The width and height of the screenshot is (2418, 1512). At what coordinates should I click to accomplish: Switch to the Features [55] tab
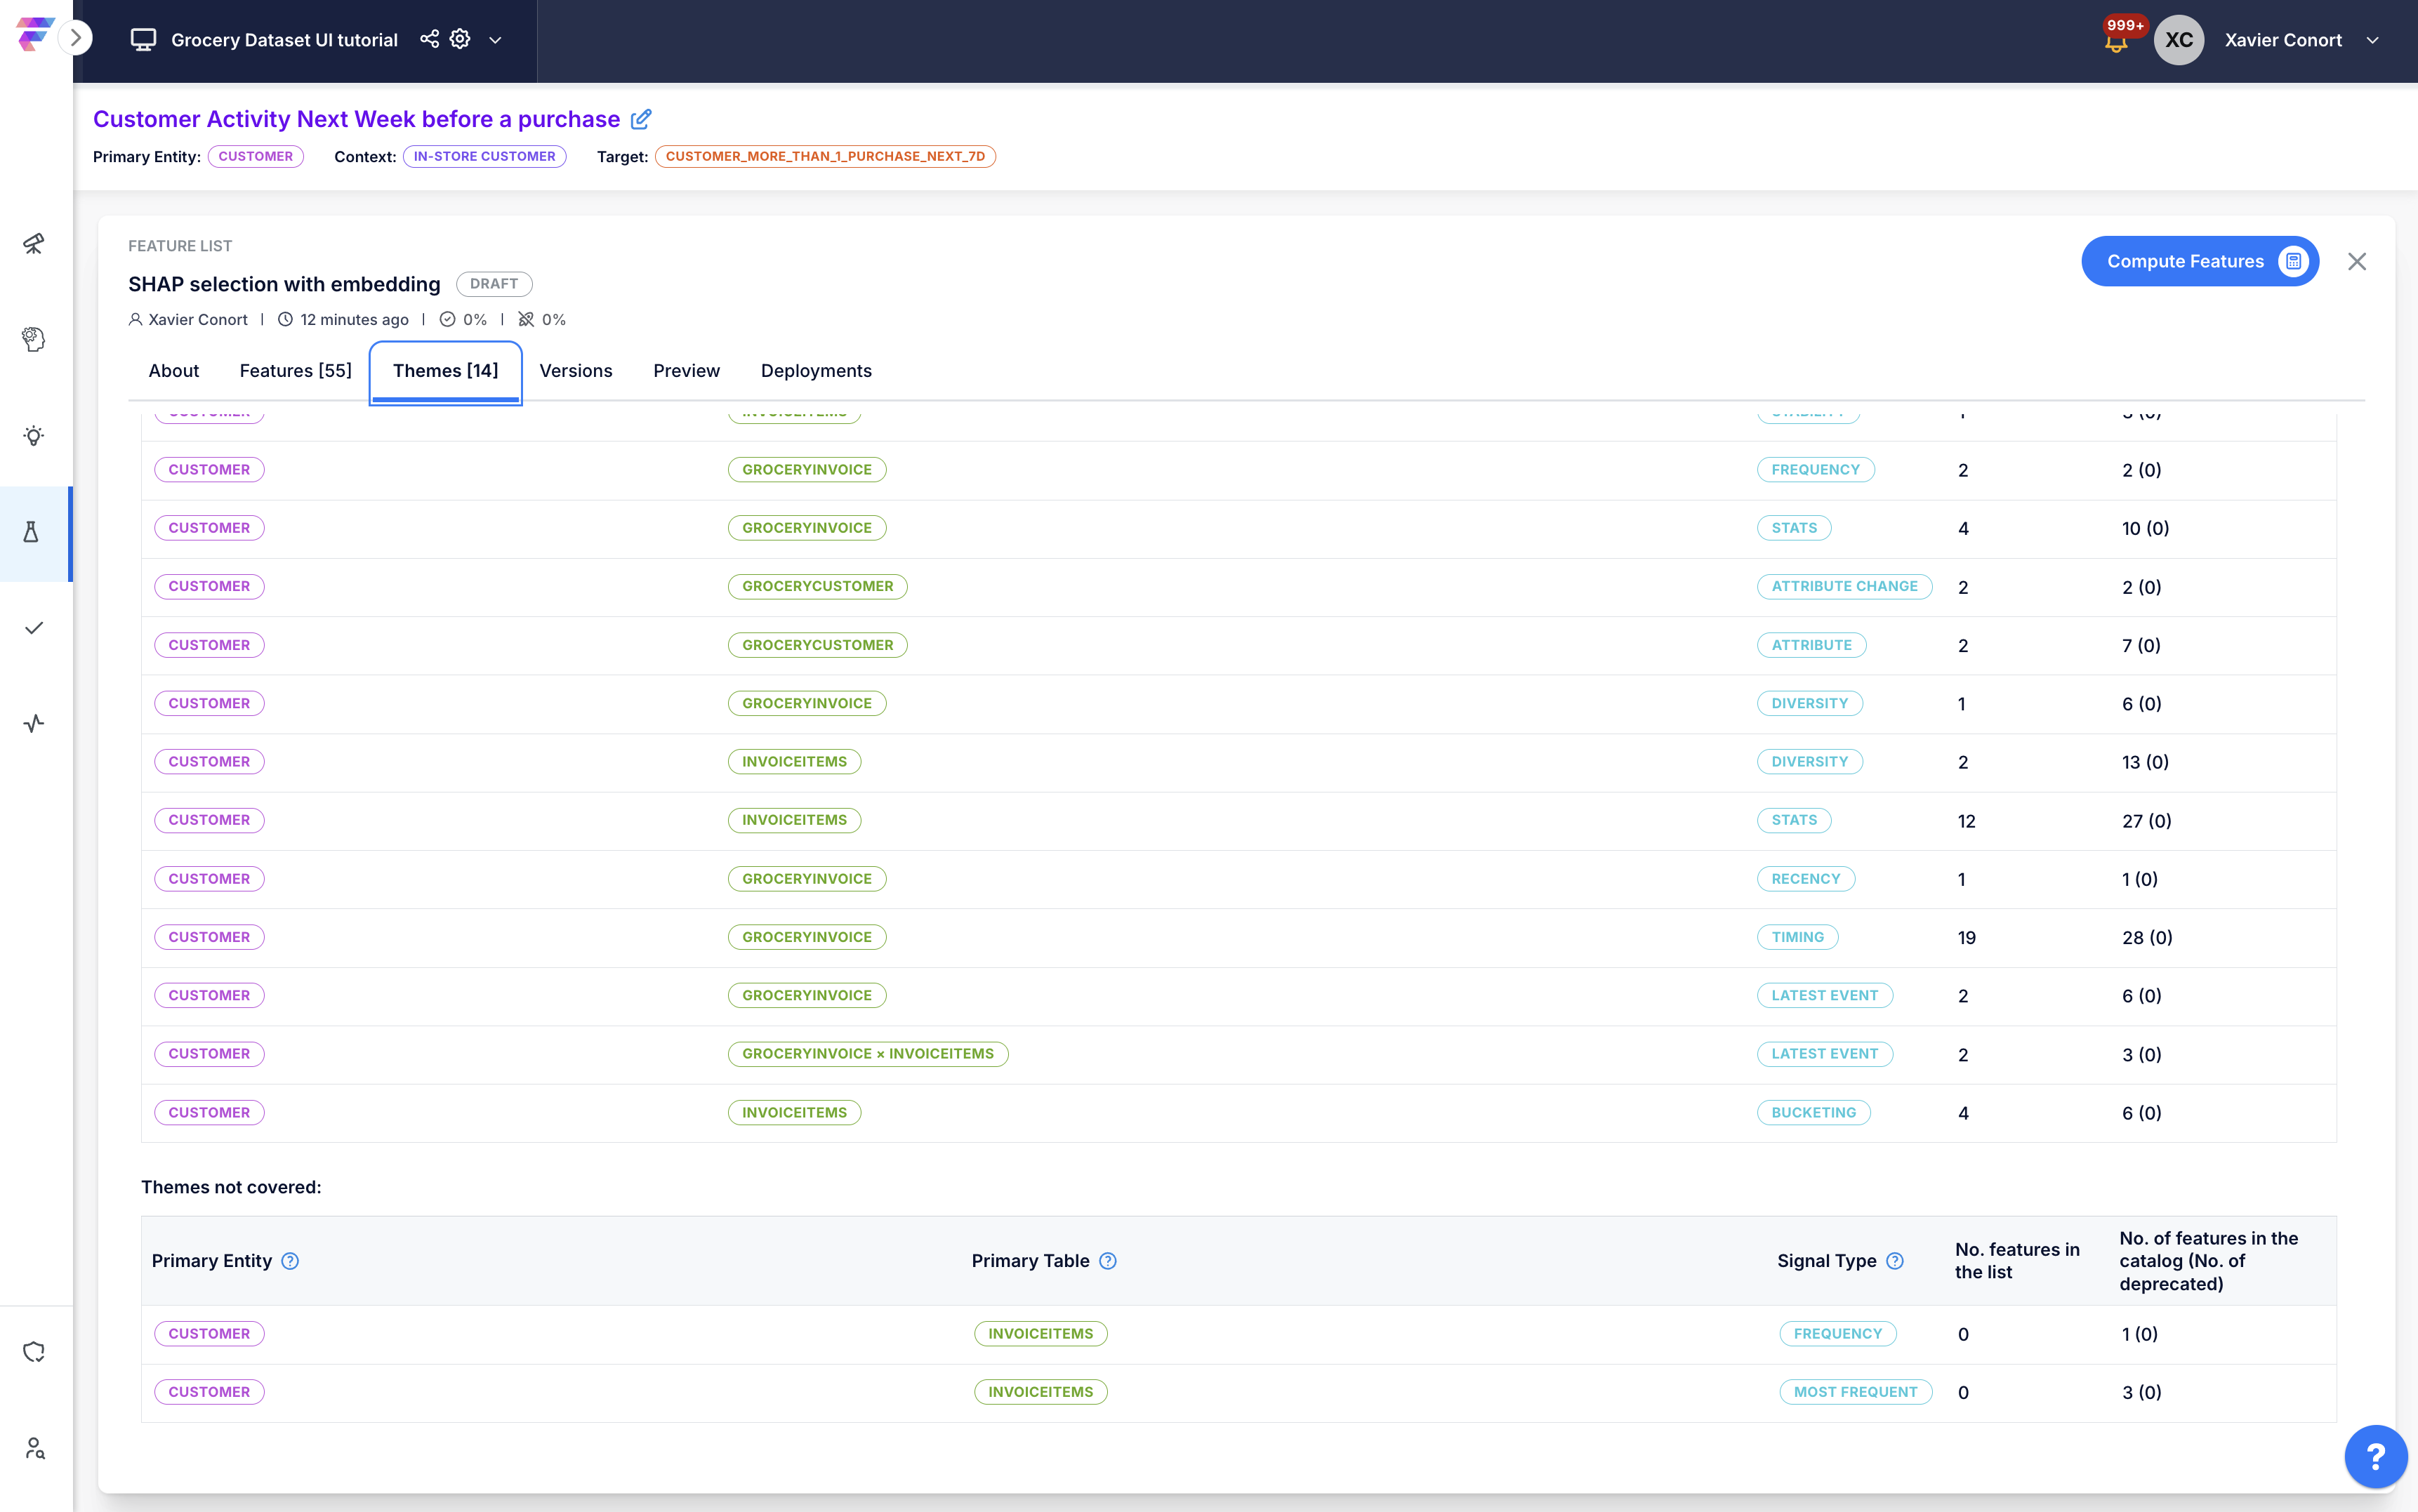coord(296,371)
